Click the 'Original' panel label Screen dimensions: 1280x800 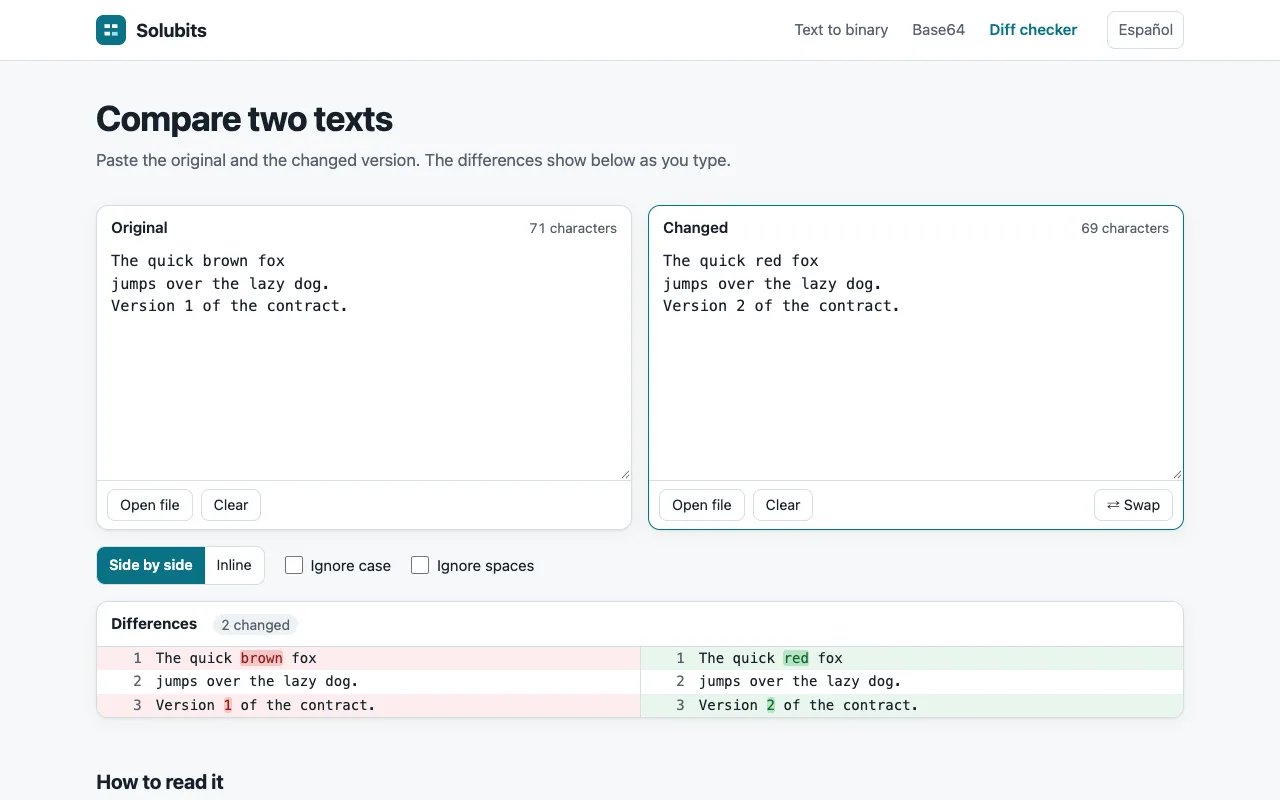[139, 228]
